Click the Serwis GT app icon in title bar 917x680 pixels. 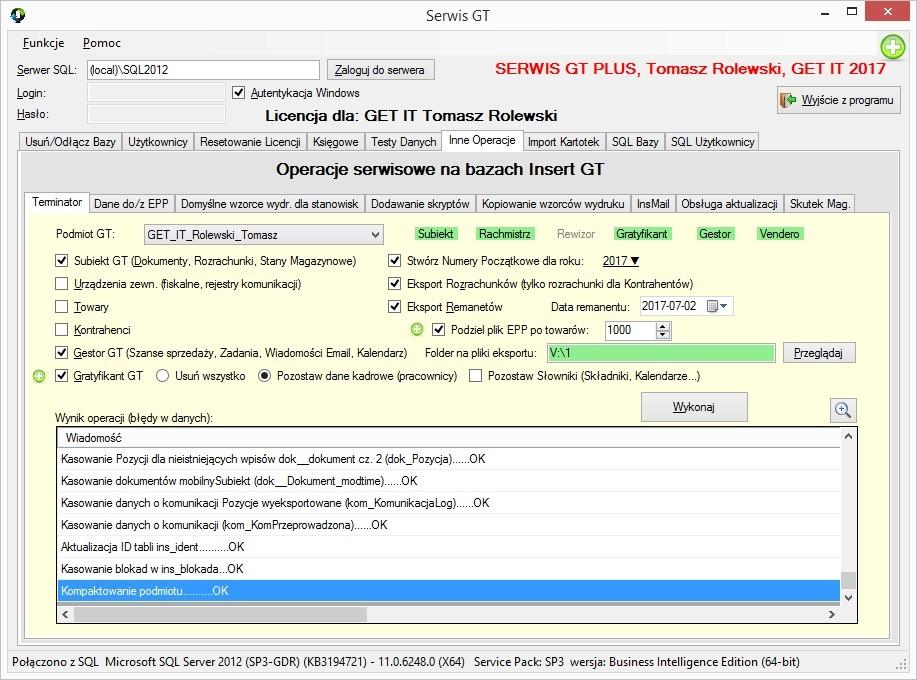click(x=18, y=15)
